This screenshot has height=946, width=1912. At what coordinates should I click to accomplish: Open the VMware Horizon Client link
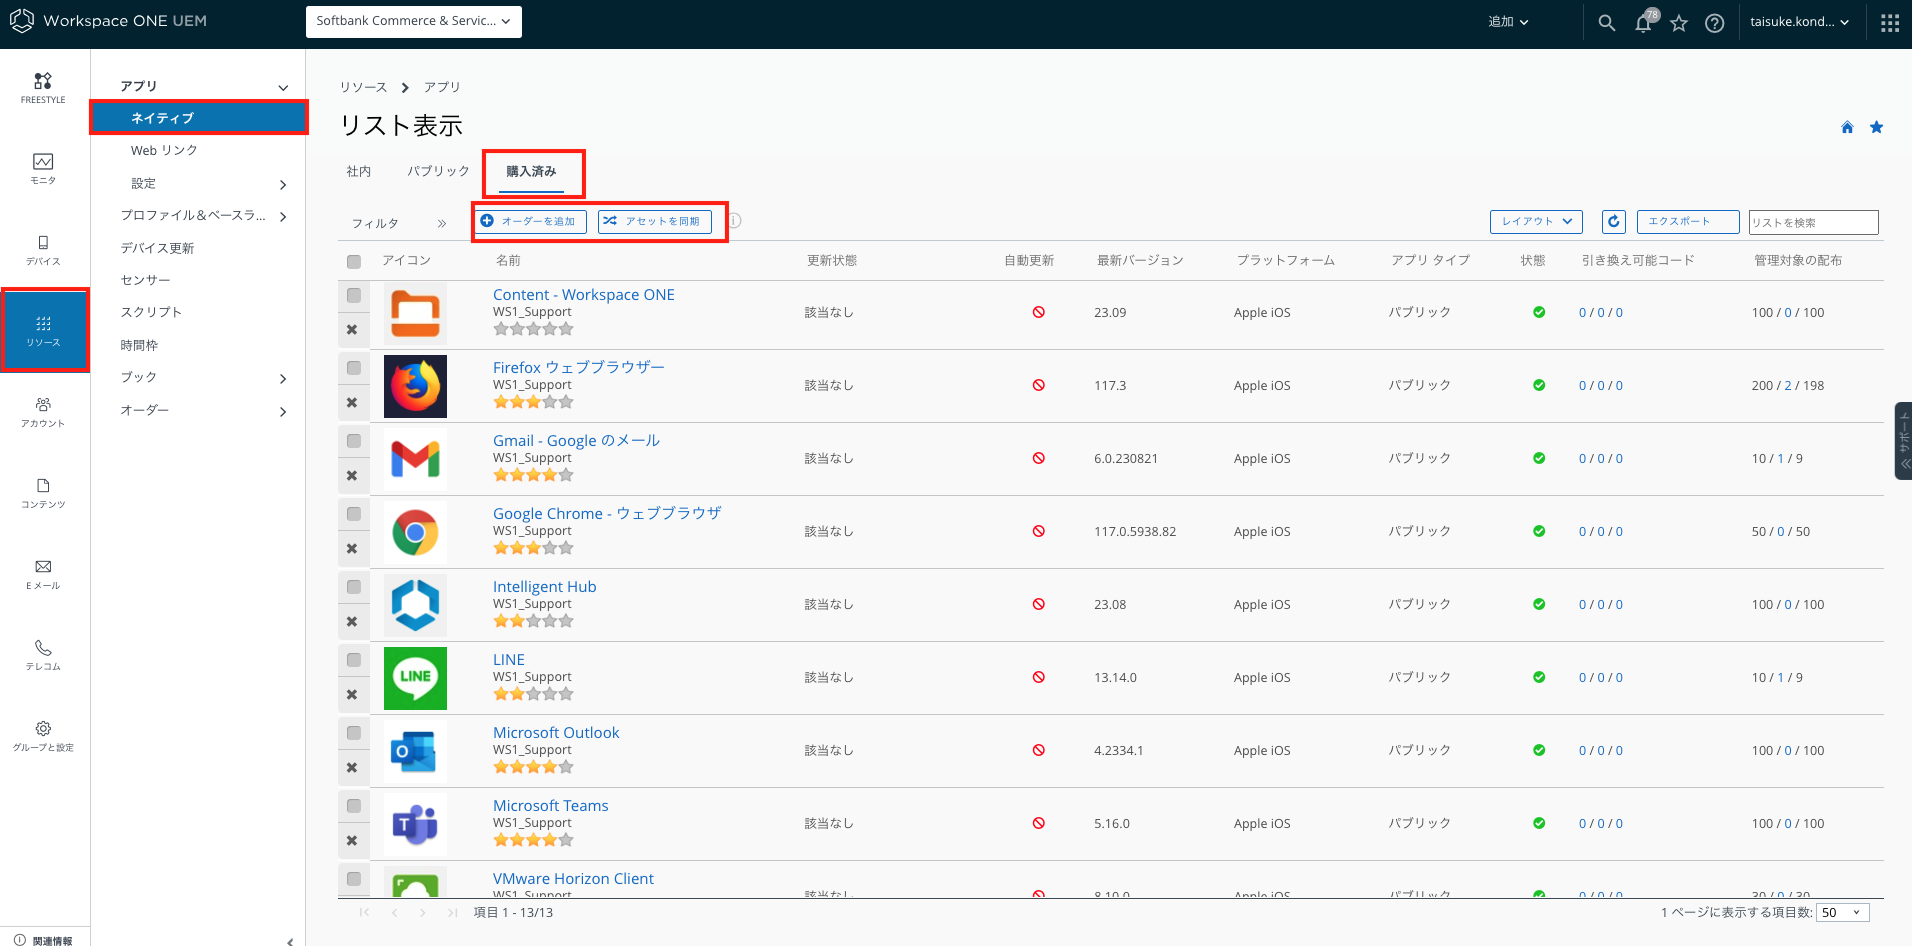click(x=573, y=879)
